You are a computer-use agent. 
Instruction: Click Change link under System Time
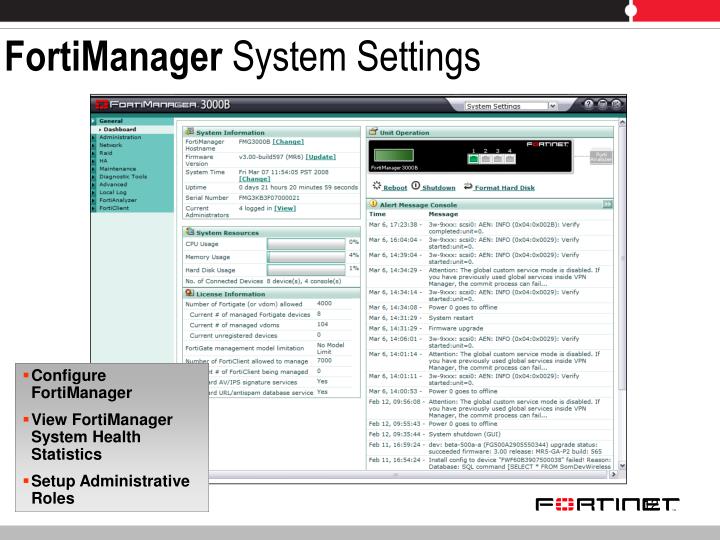254,179
